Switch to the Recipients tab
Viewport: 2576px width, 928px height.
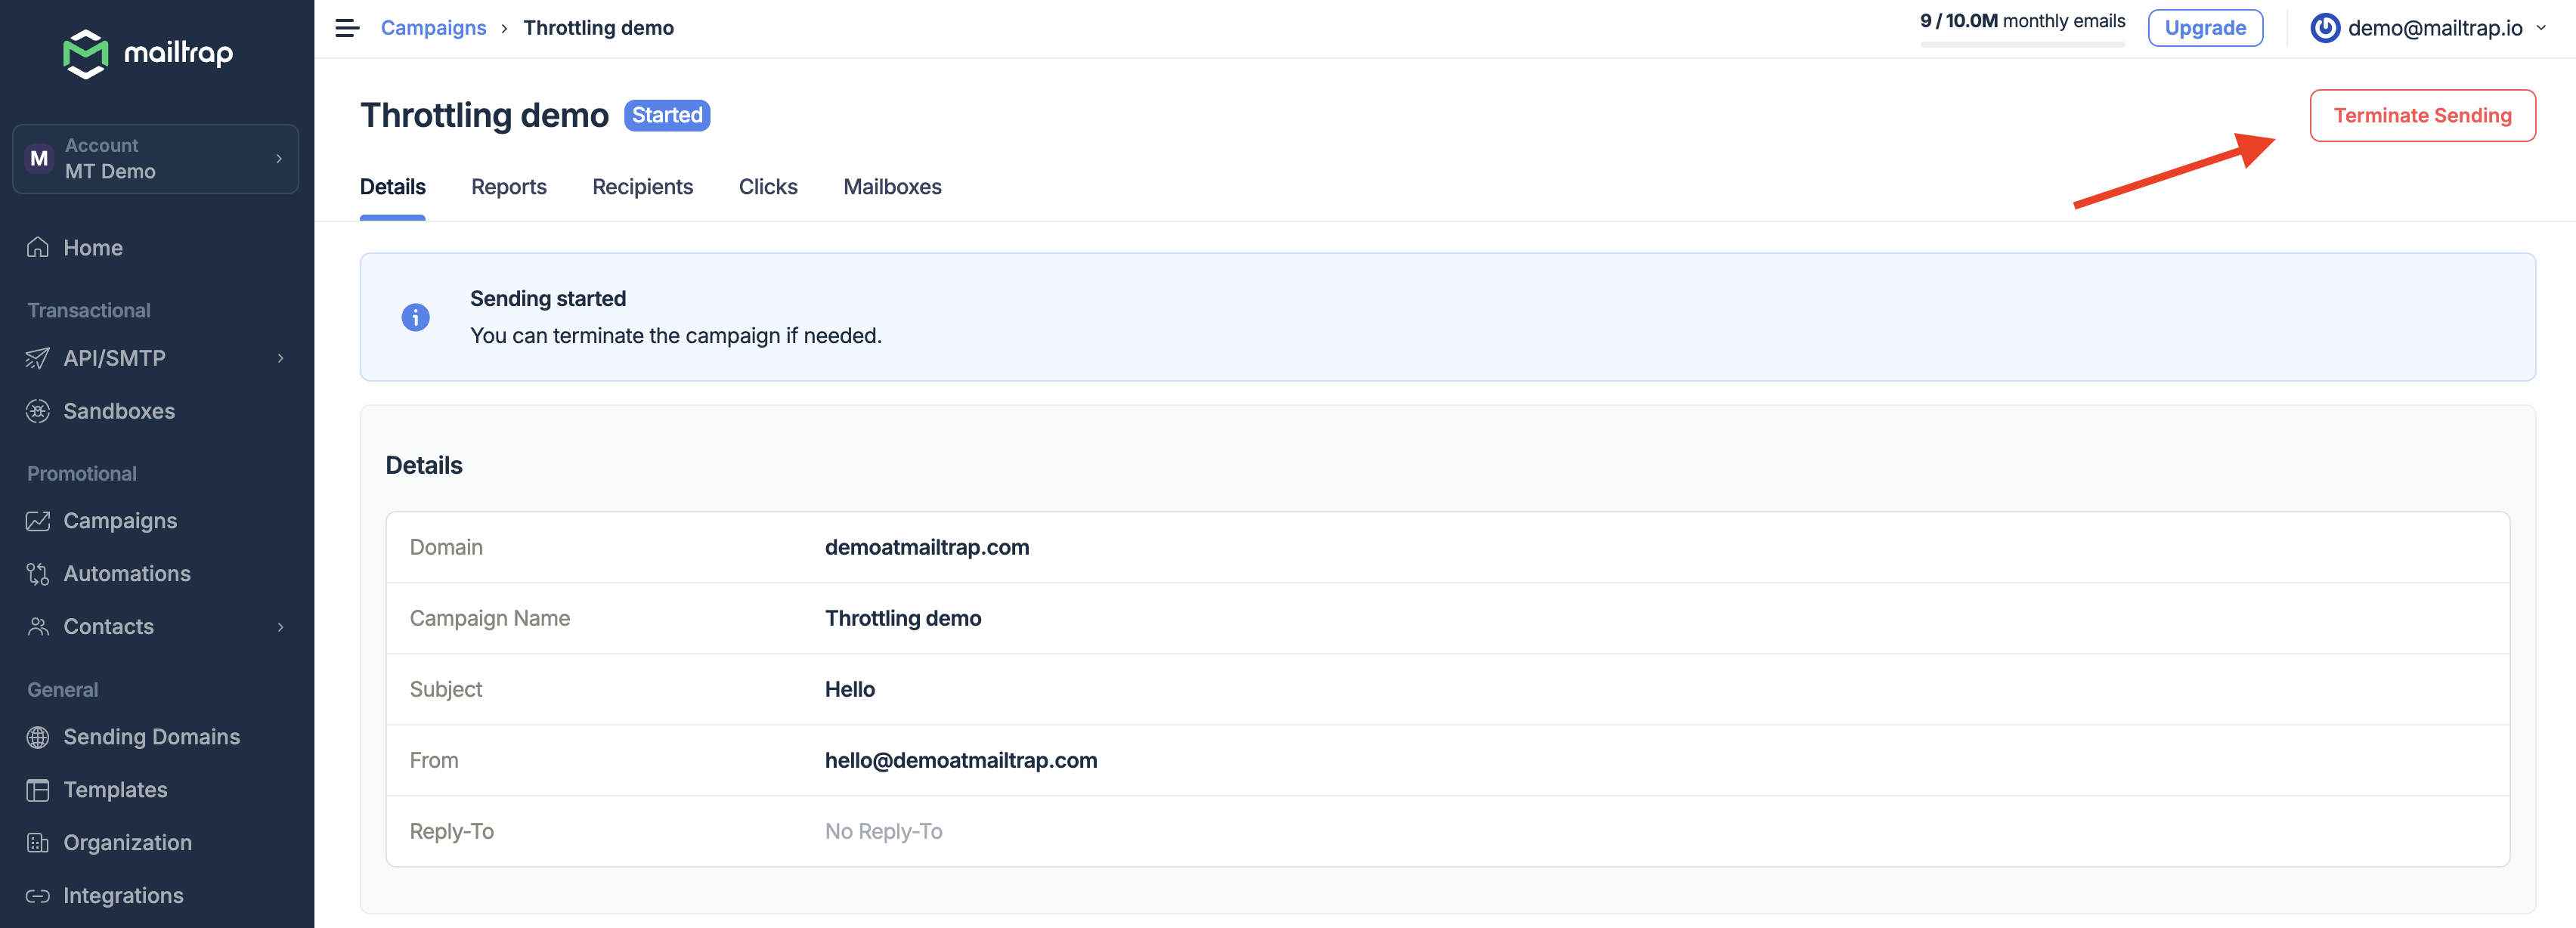[642, 187]
